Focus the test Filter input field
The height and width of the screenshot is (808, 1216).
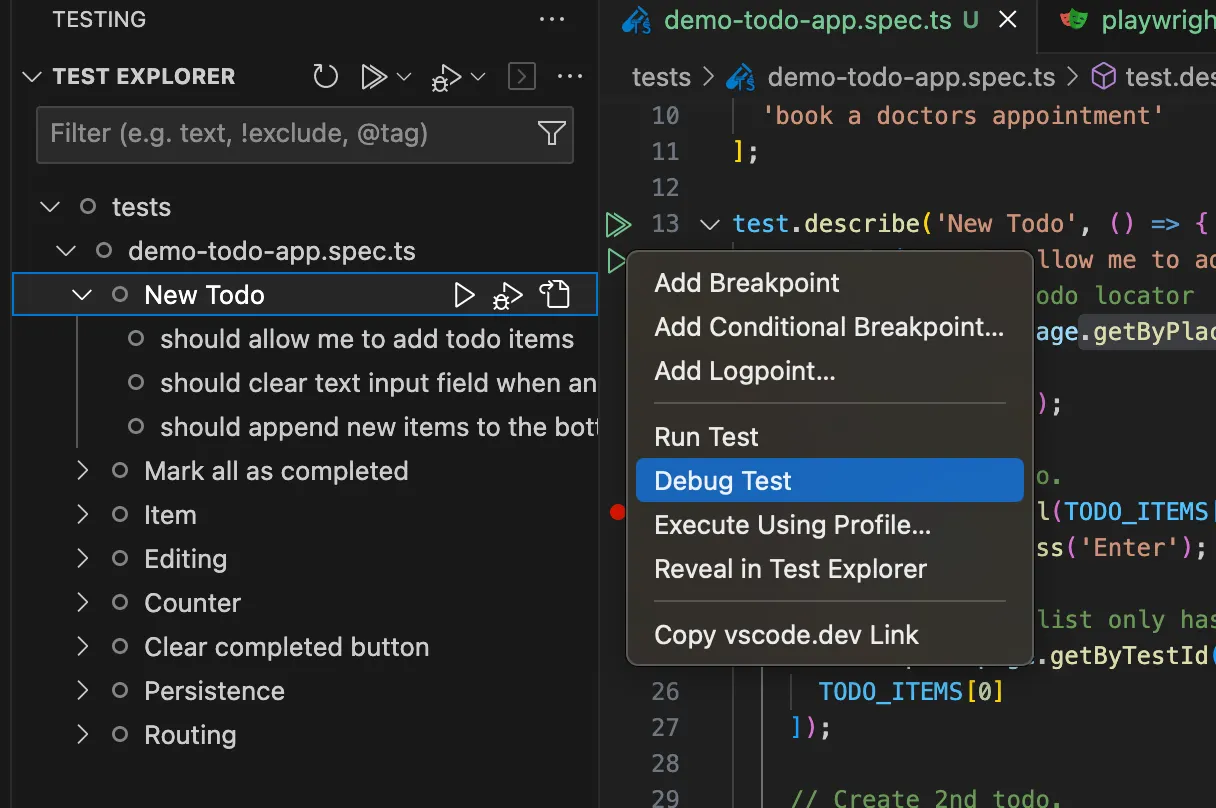coord(305,134)
